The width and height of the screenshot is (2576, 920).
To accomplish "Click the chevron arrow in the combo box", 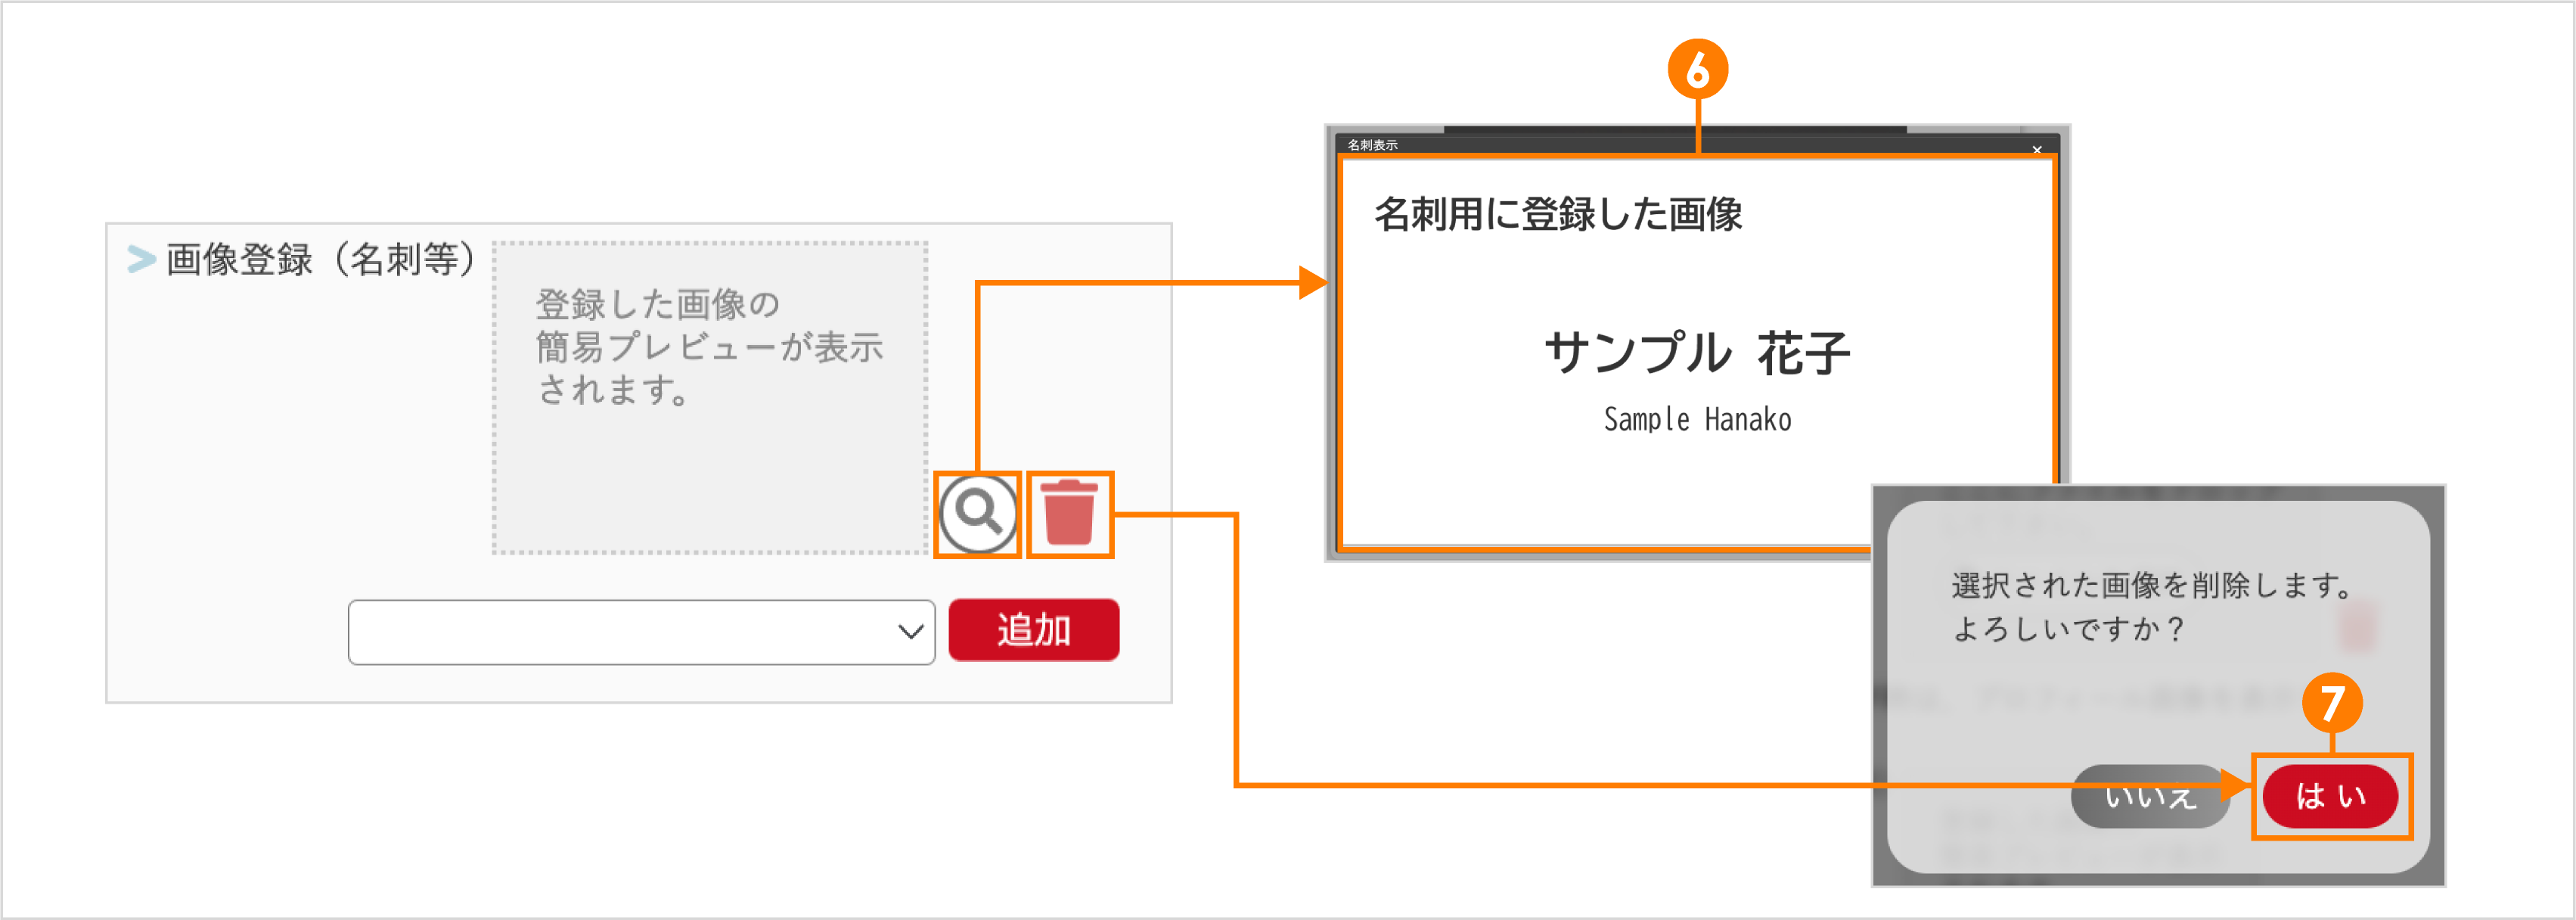I will pyautogui.click(x=908, y=631).
